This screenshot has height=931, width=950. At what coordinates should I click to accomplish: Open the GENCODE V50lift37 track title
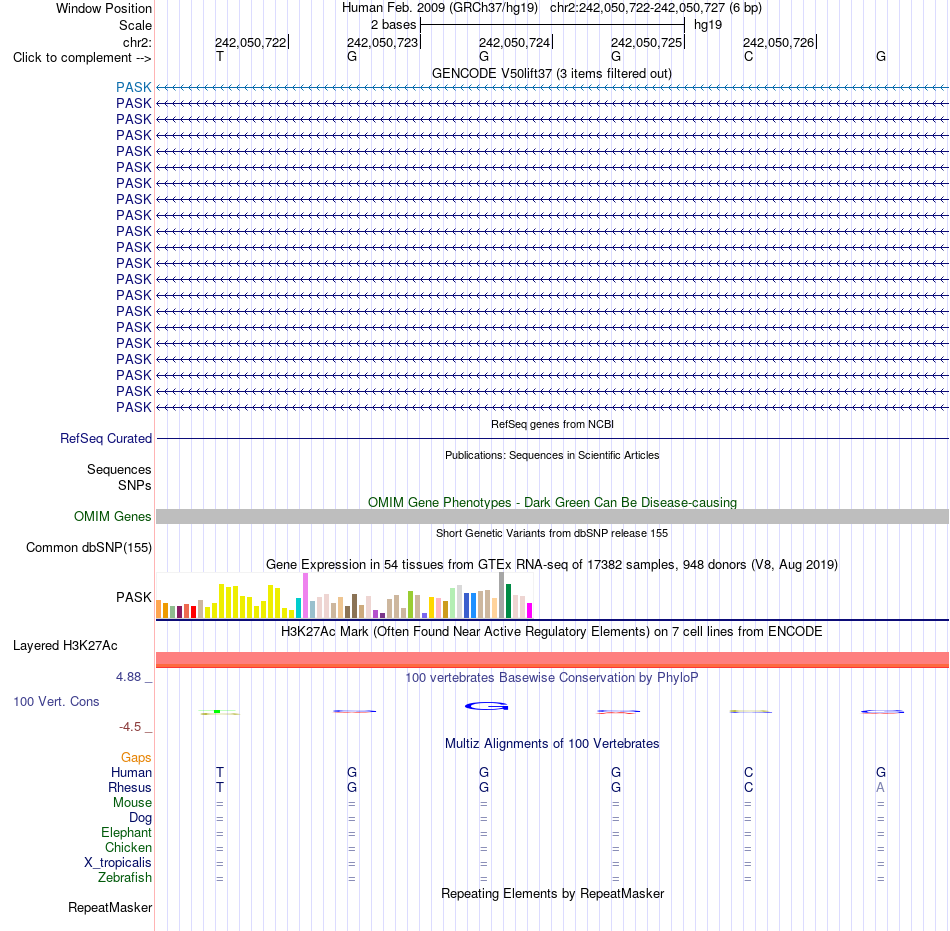pyautogui.click(x=551, y=73)
